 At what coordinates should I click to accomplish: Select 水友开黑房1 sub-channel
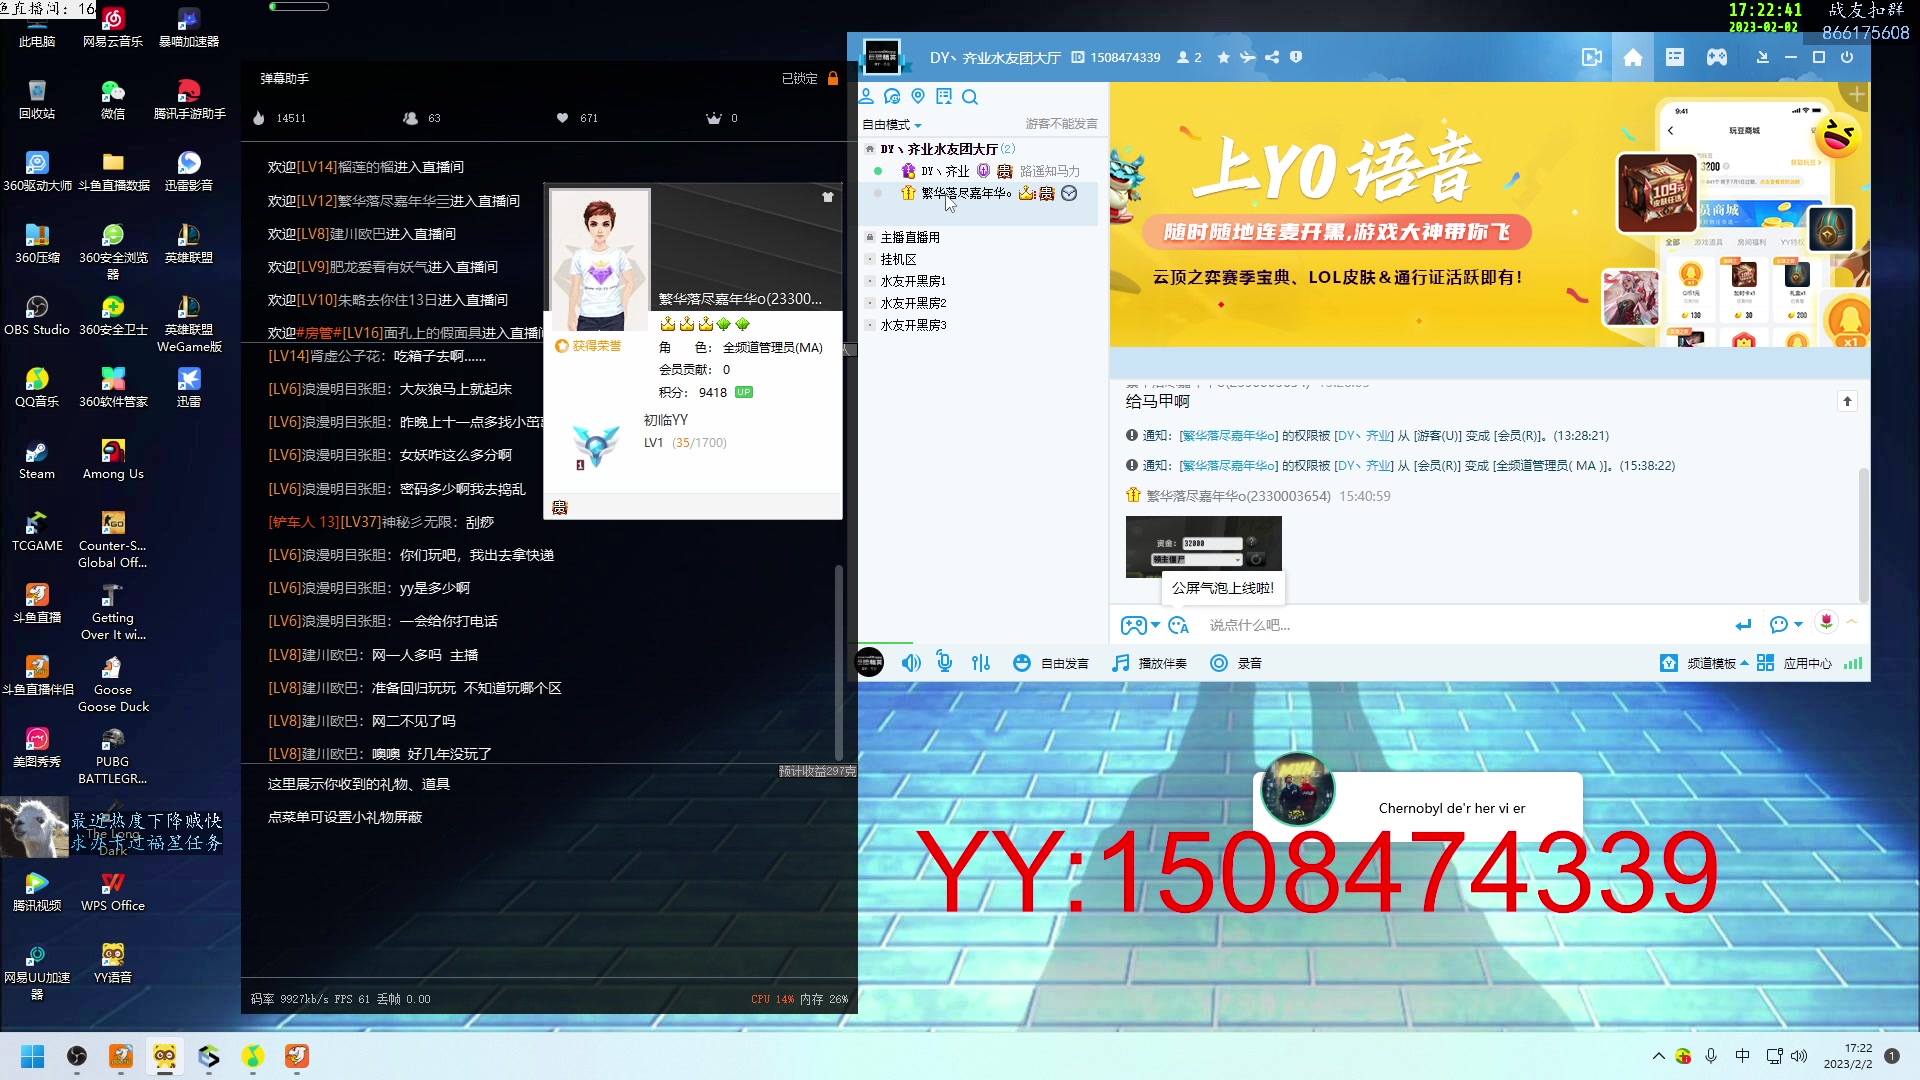(913, 281)
